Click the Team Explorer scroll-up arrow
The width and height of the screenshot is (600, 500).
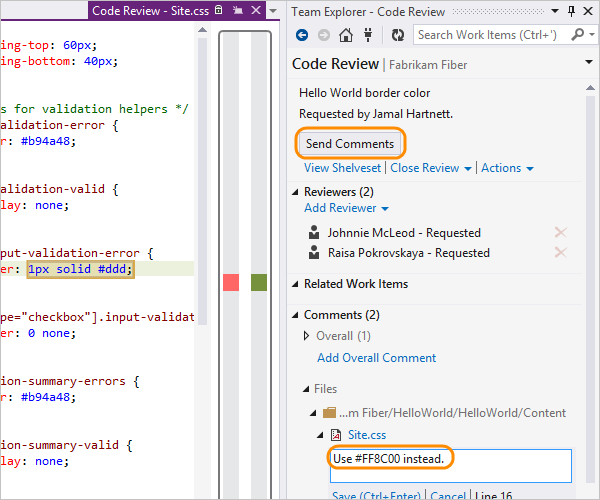(590, 88)
